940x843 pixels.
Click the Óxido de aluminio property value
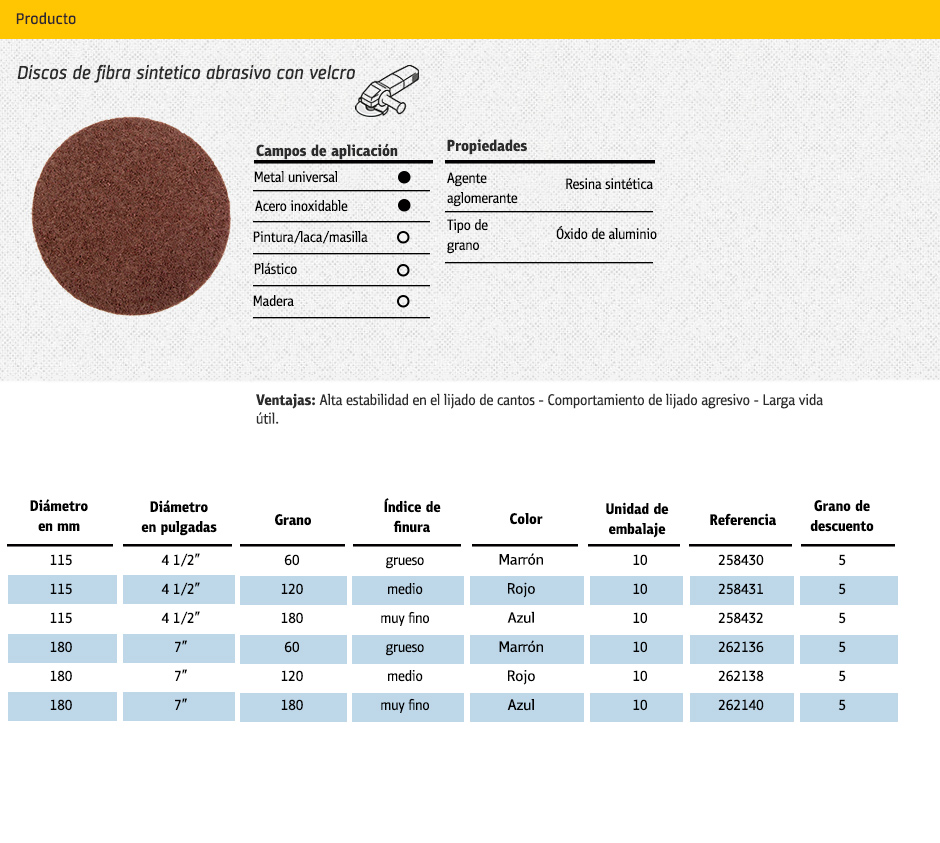click(606, 234)
